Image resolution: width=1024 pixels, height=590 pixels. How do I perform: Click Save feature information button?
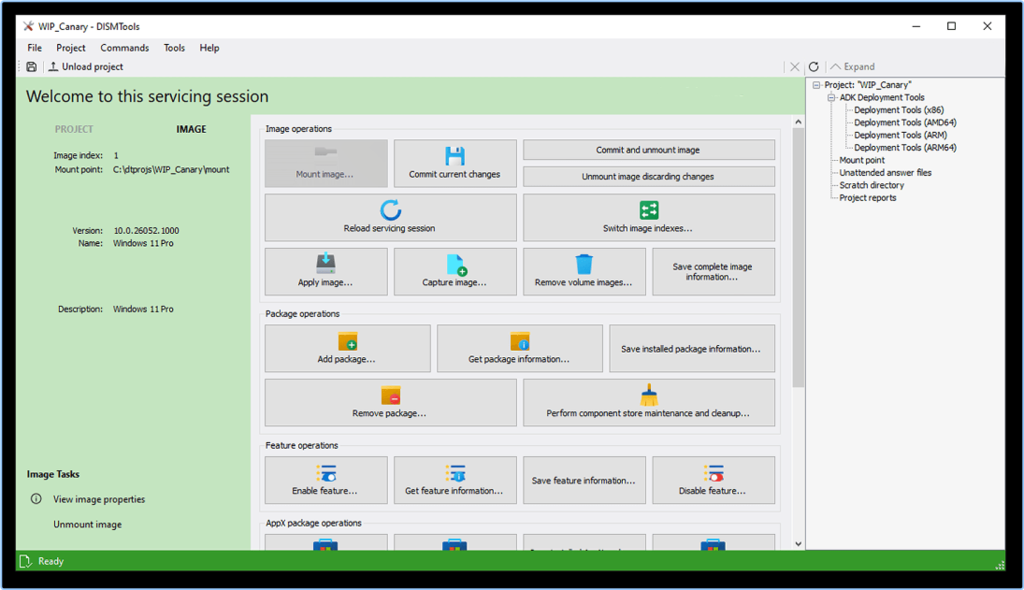pos(584,480)
